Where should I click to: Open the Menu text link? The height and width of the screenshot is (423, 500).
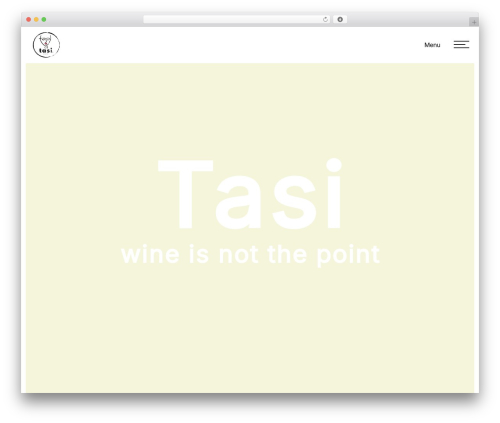click(432, 45)
